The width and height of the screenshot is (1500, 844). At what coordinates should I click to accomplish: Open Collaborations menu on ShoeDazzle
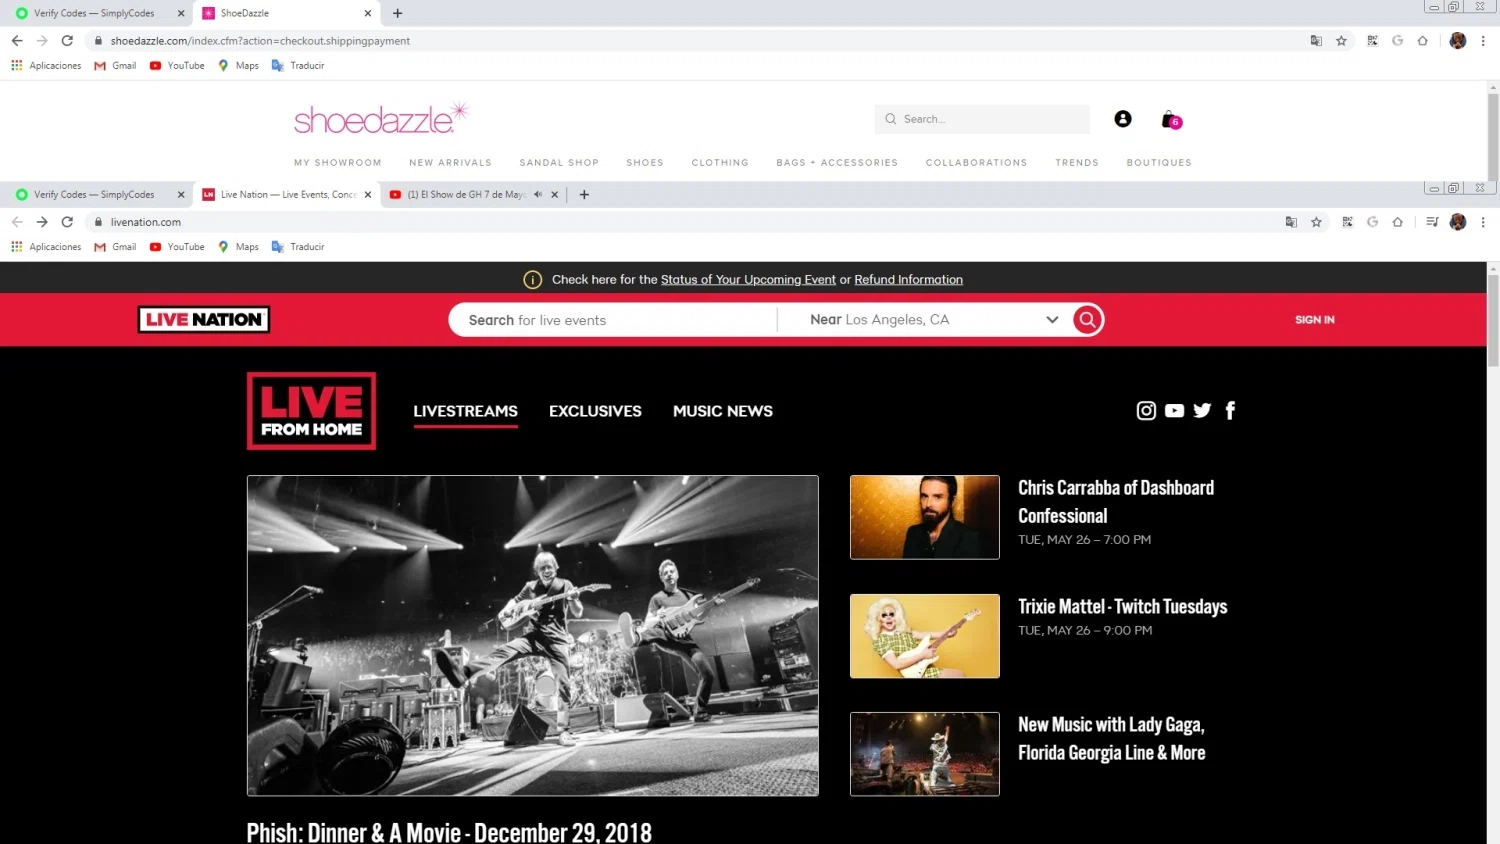coord(976,162)
